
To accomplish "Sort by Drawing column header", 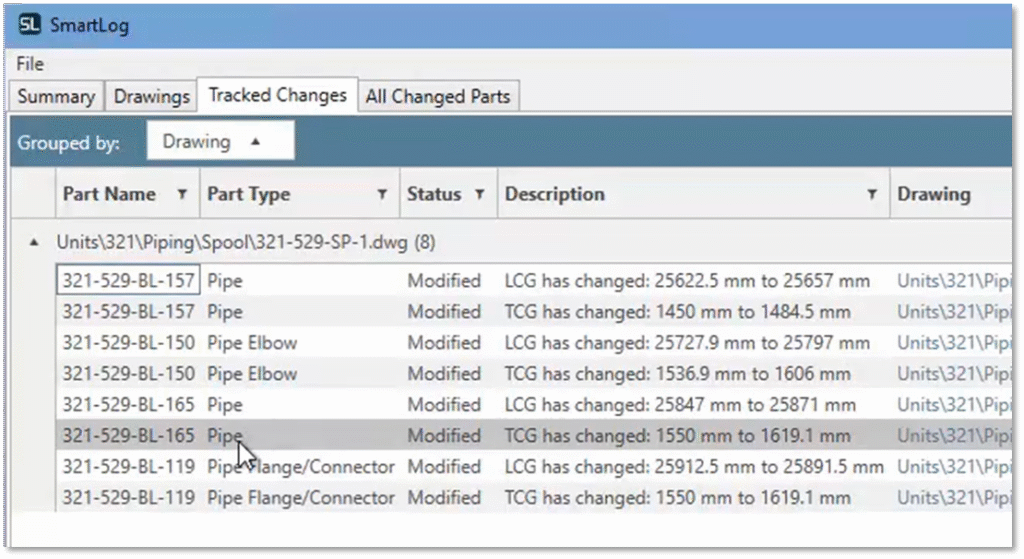I will [x=934, y=194].
